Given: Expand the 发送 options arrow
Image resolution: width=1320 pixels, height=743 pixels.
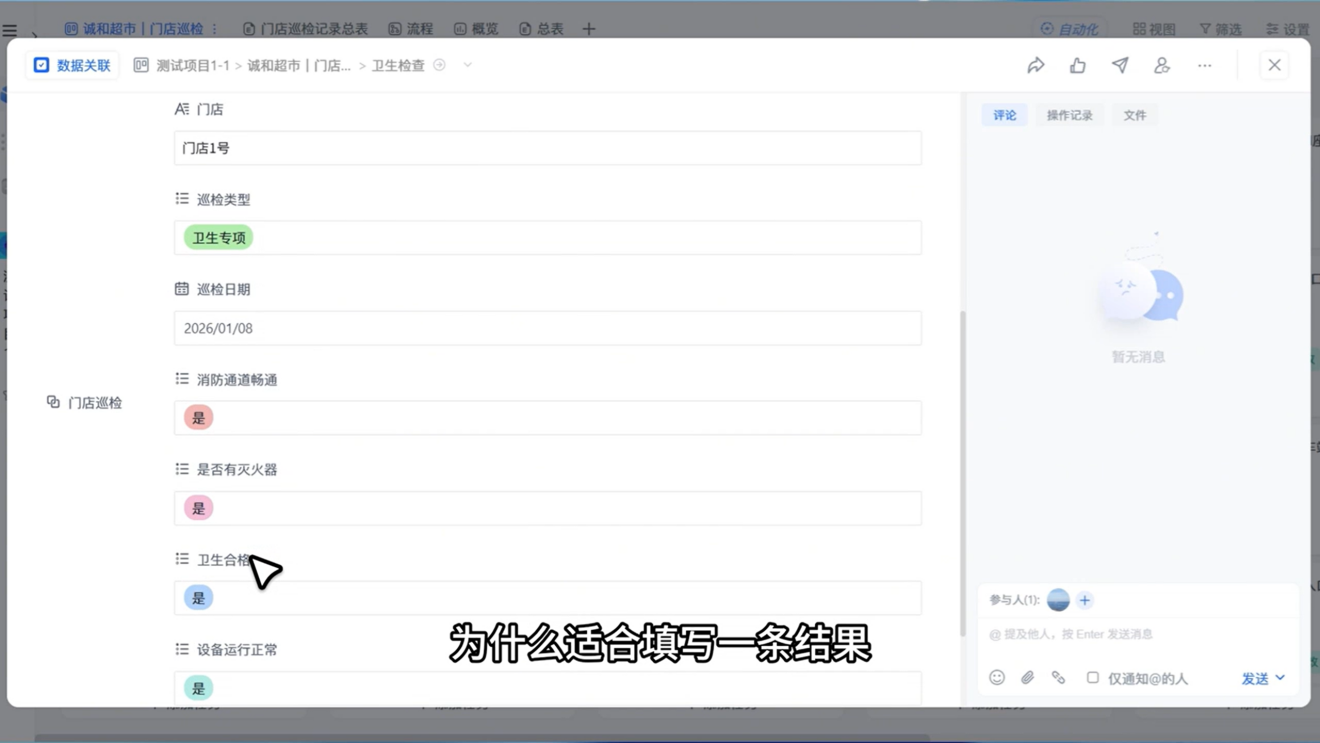Looking at the screenshot, I should [1280, 678].
